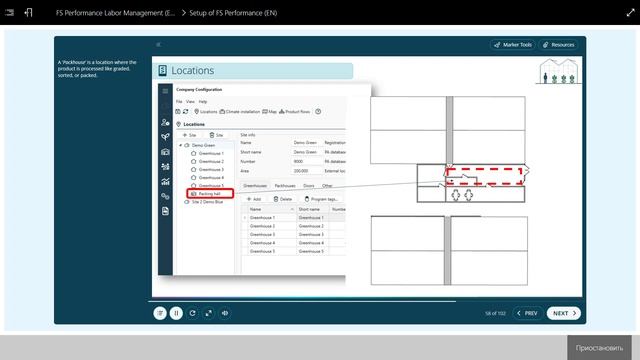Viewport: 640px width, 360px height.
Task: Expand the player to full screen
Action: tap(209, 313)
